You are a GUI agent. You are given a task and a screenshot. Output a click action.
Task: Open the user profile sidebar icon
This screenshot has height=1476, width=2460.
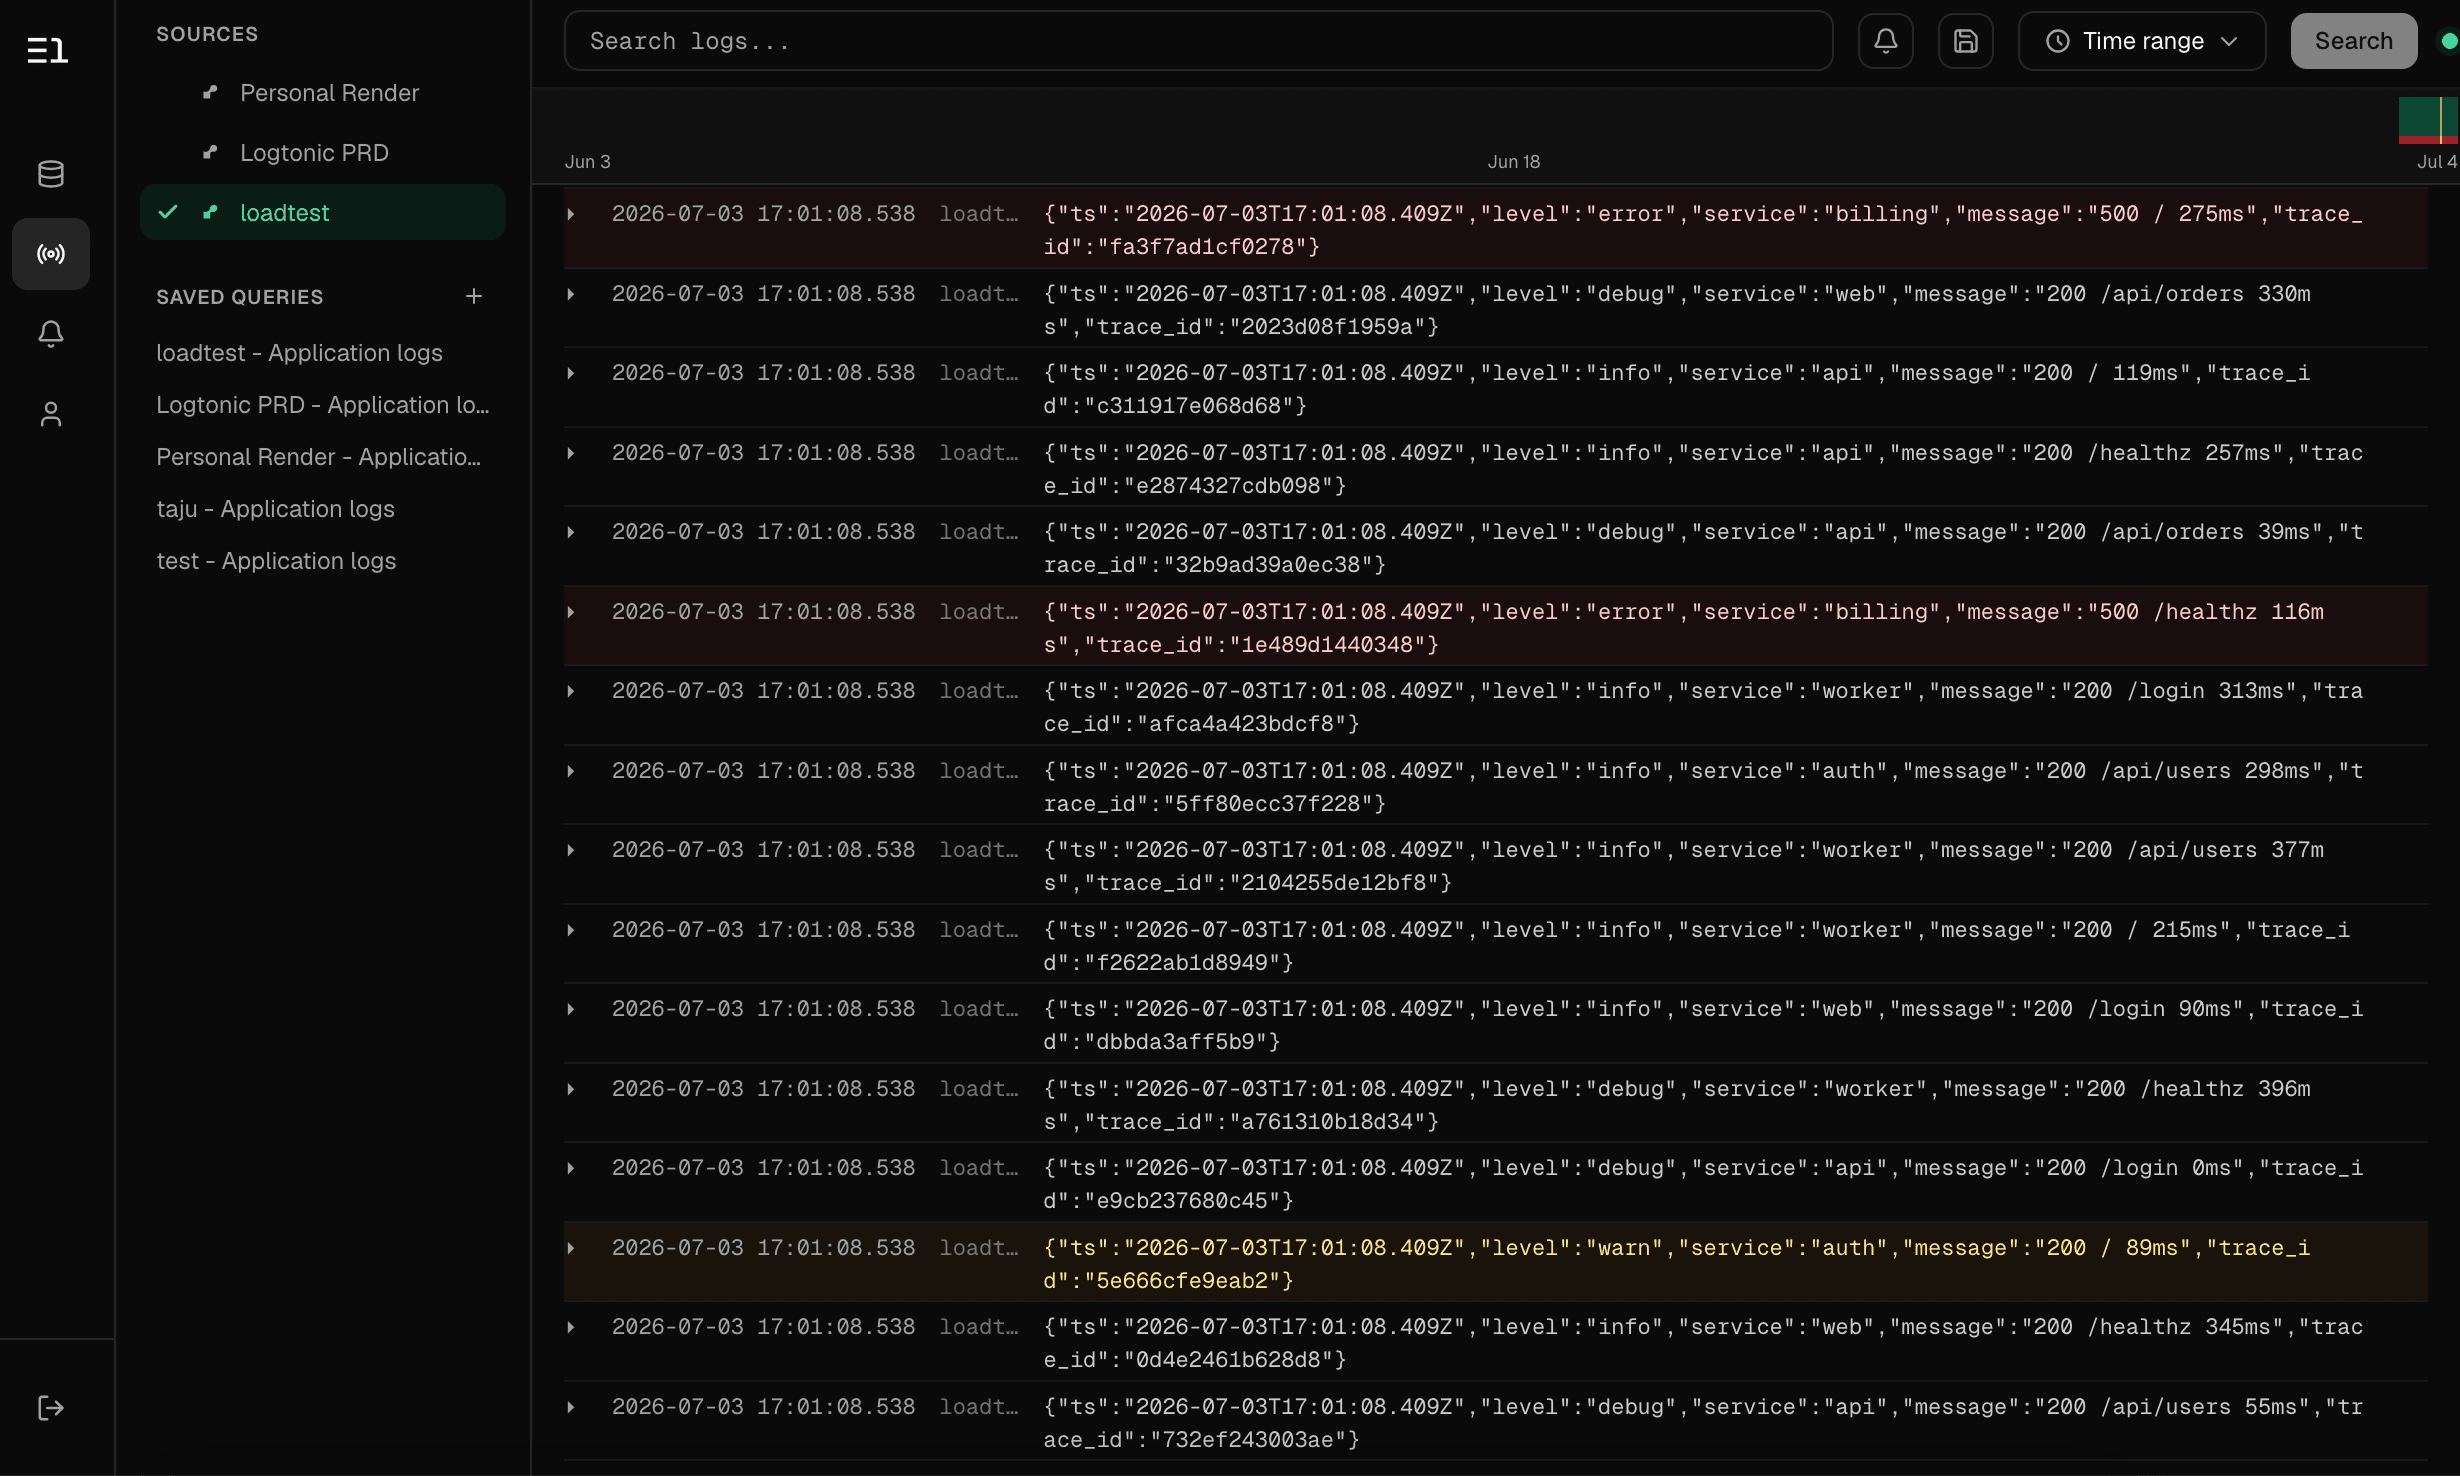pyautogui.click(x=51, y=414)
